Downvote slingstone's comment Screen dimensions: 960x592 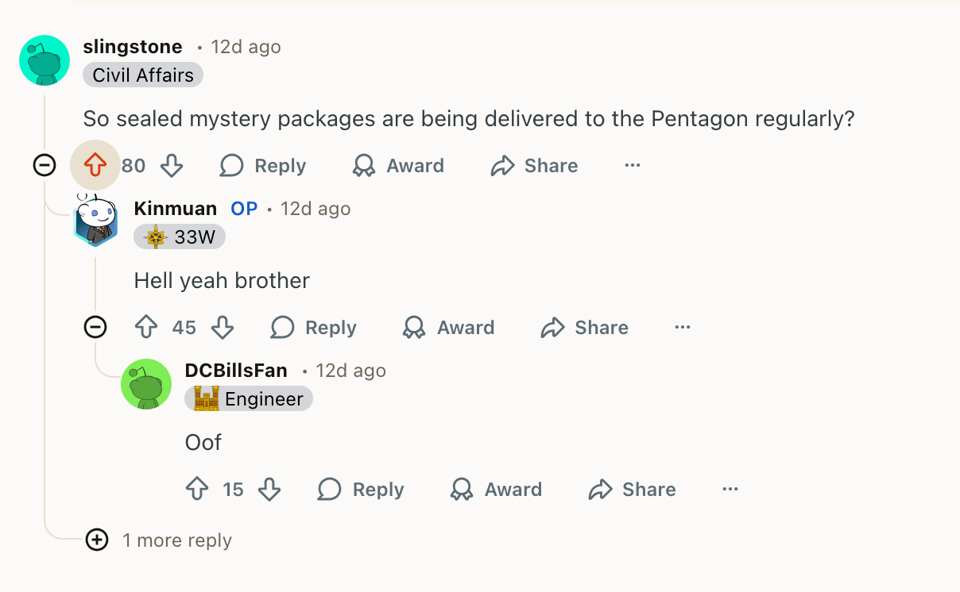pos(172,165)
